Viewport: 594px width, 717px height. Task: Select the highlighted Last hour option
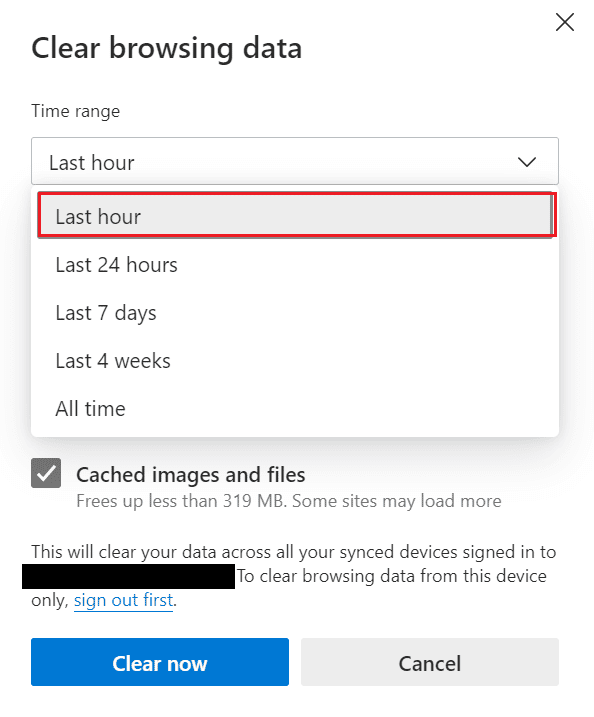tap(297, 215)
